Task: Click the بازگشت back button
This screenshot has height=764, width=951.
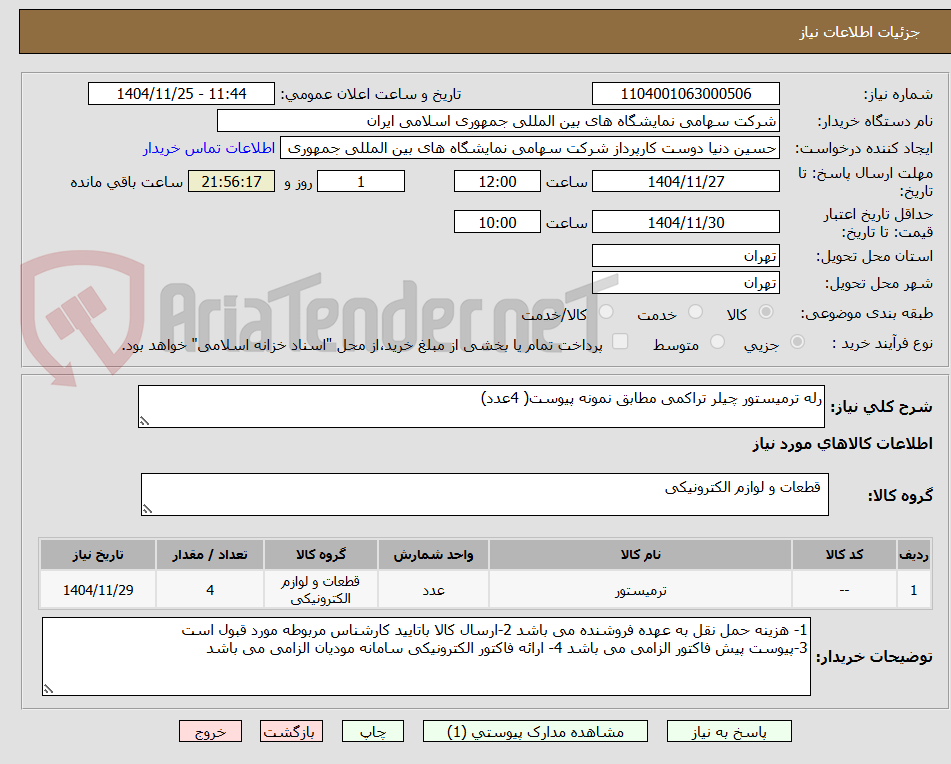Action: point(291,731)
